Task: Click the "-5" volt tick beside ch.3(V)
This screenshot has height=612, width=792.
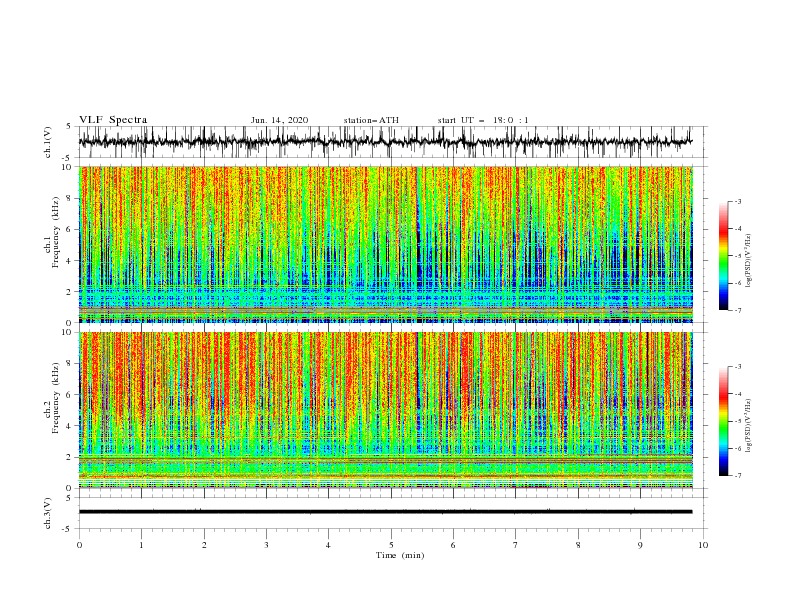Action: pos(68,530)
